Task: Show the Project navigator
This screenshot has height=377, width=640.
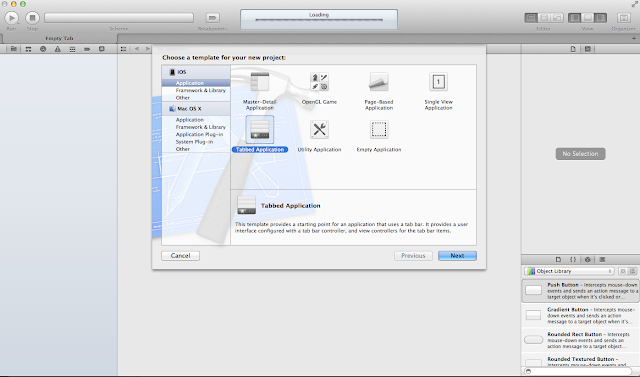Action: coord(13,49)
